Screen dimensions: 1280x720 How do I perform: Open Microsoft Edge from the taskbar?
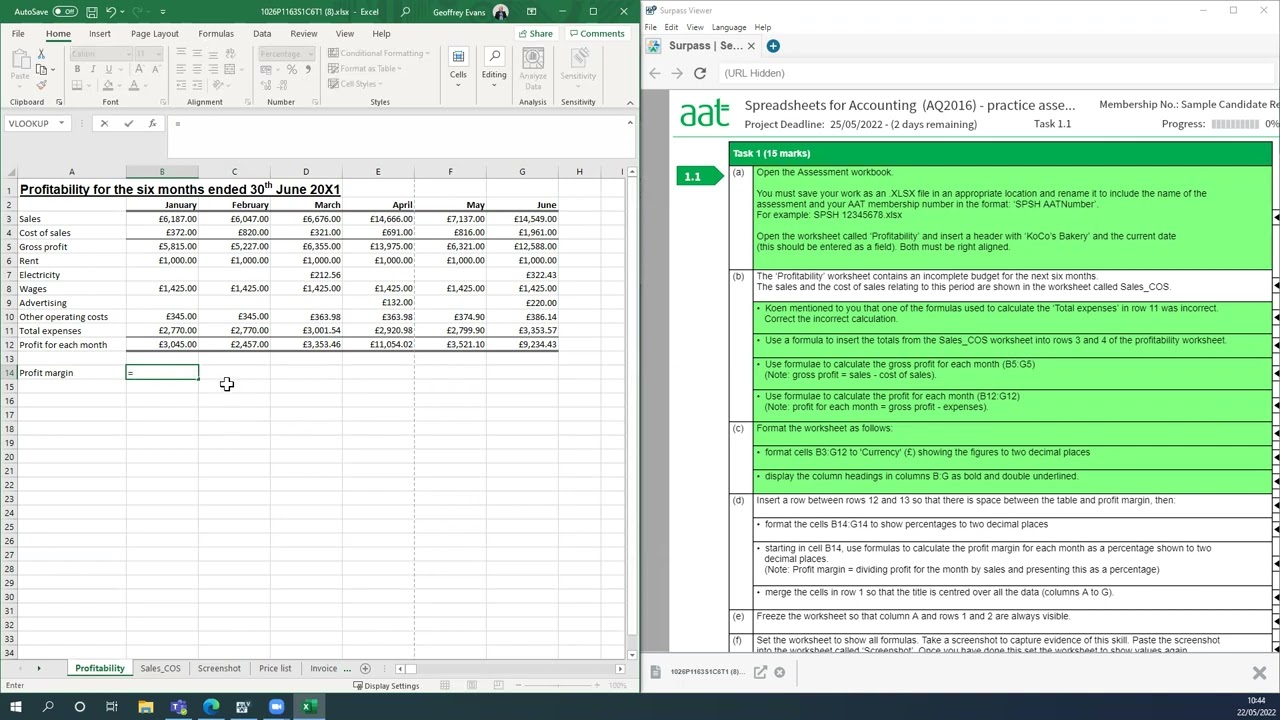(211, 707)
